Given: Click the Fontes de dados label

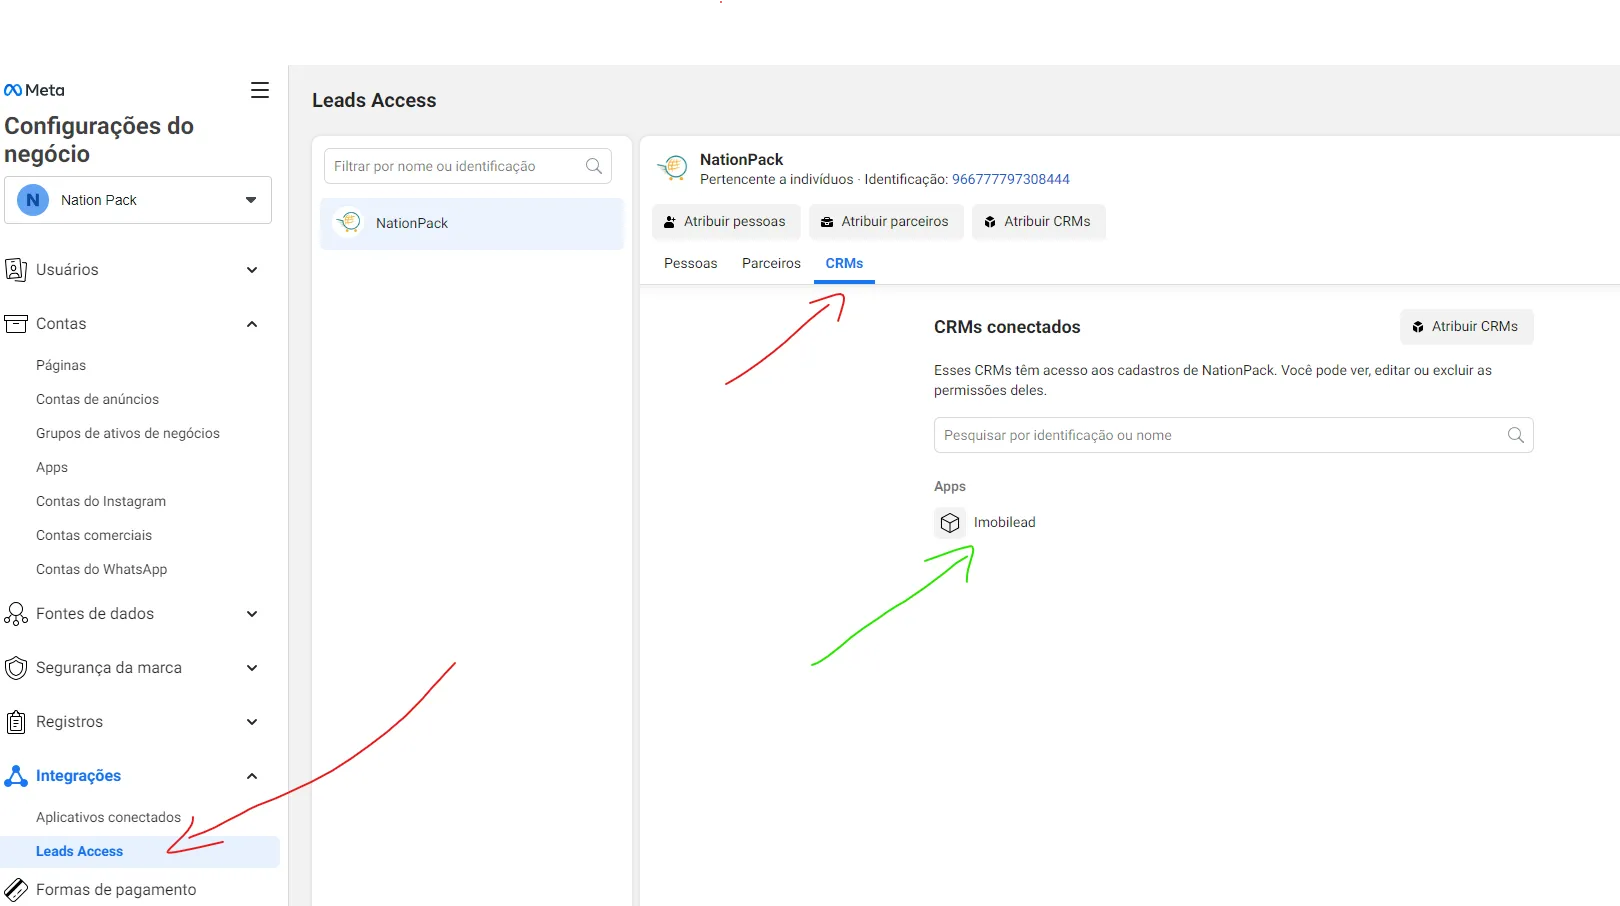Looking at the screenshot, I should (x=95, y=614).
